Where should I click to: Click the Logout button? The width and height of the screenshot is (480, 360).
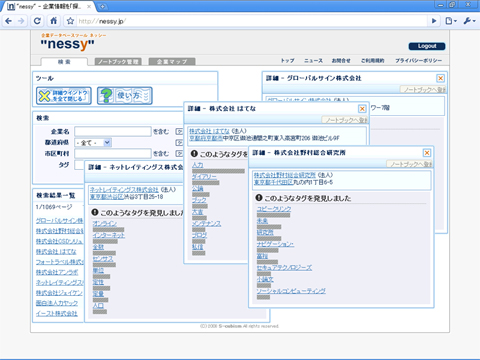click(x=427, y=46)
